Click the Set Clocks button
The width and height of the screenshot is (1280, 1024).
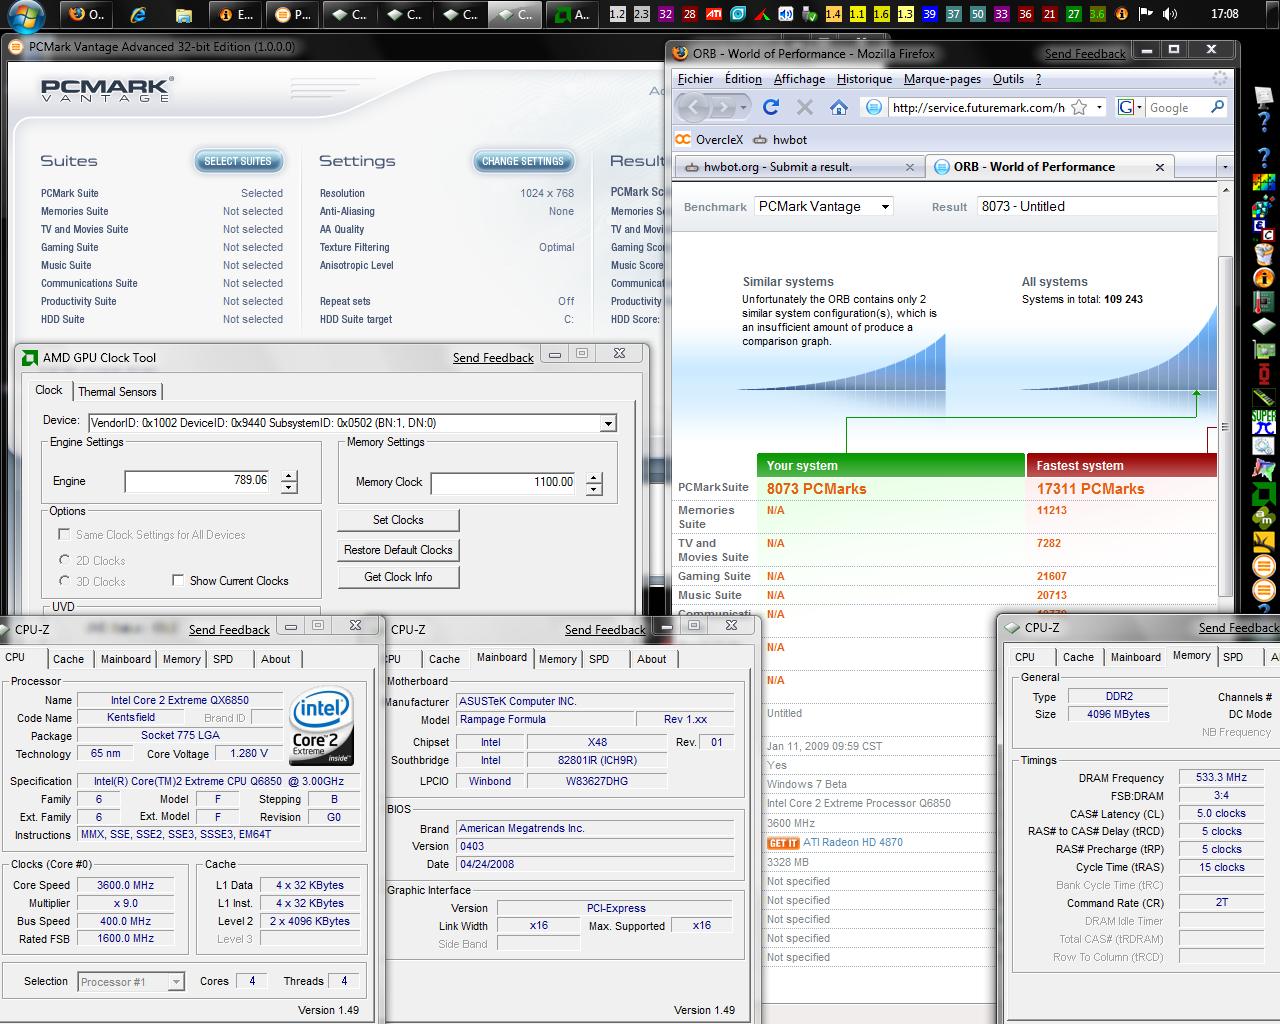click(398, 520)
